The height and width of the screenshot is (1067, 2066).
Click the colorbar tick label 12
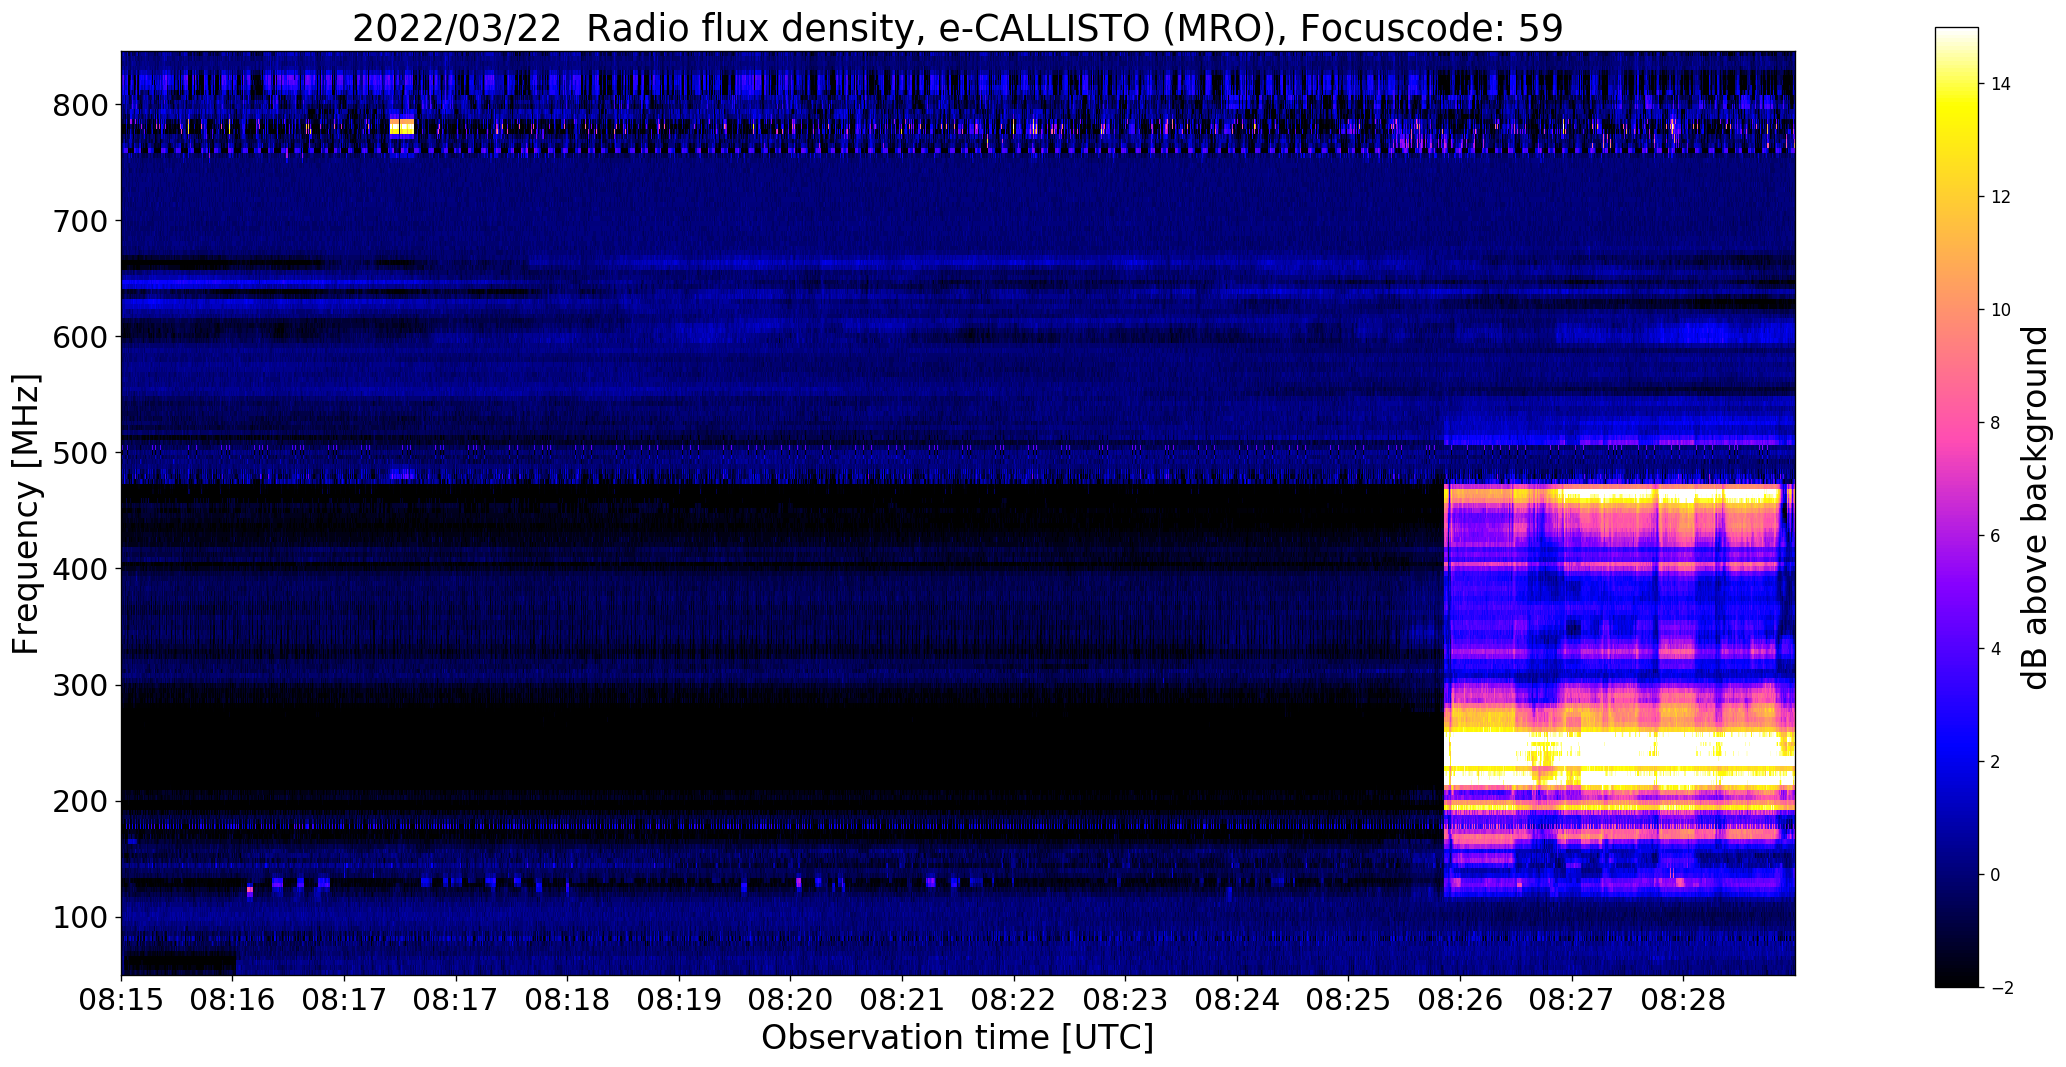click(2001, 197)
